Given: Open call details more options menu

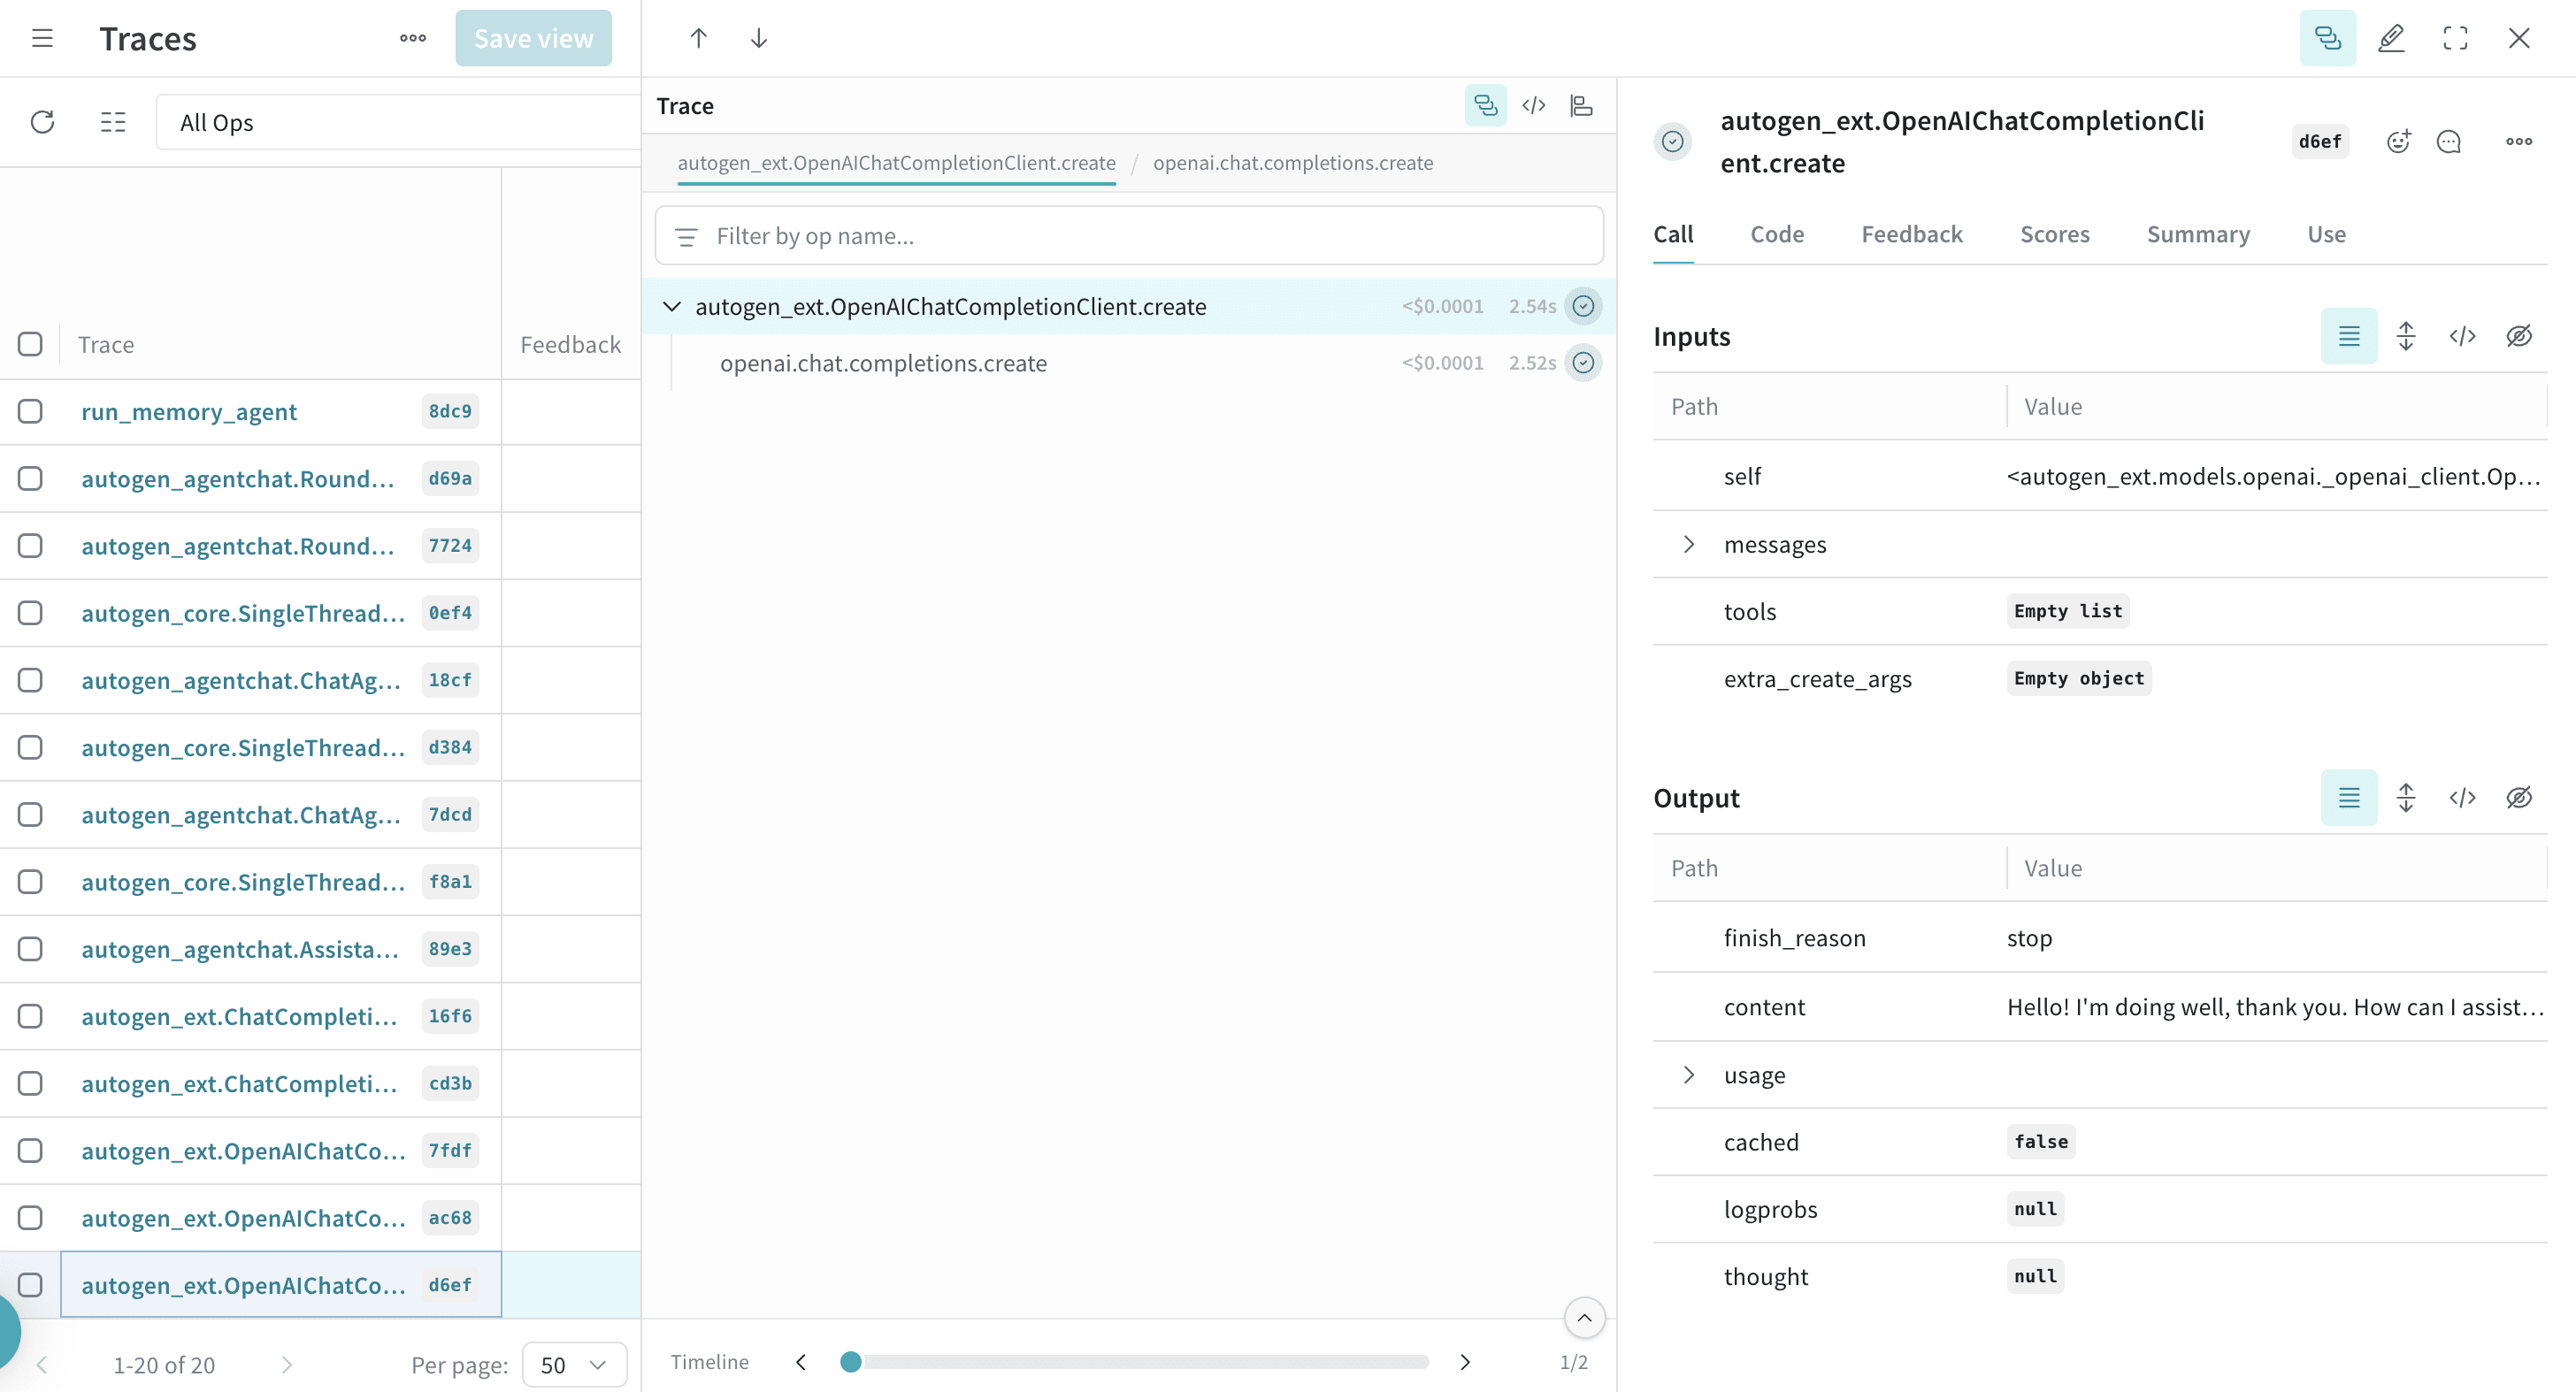Looking at the screenshot, I should point(2519,141).
